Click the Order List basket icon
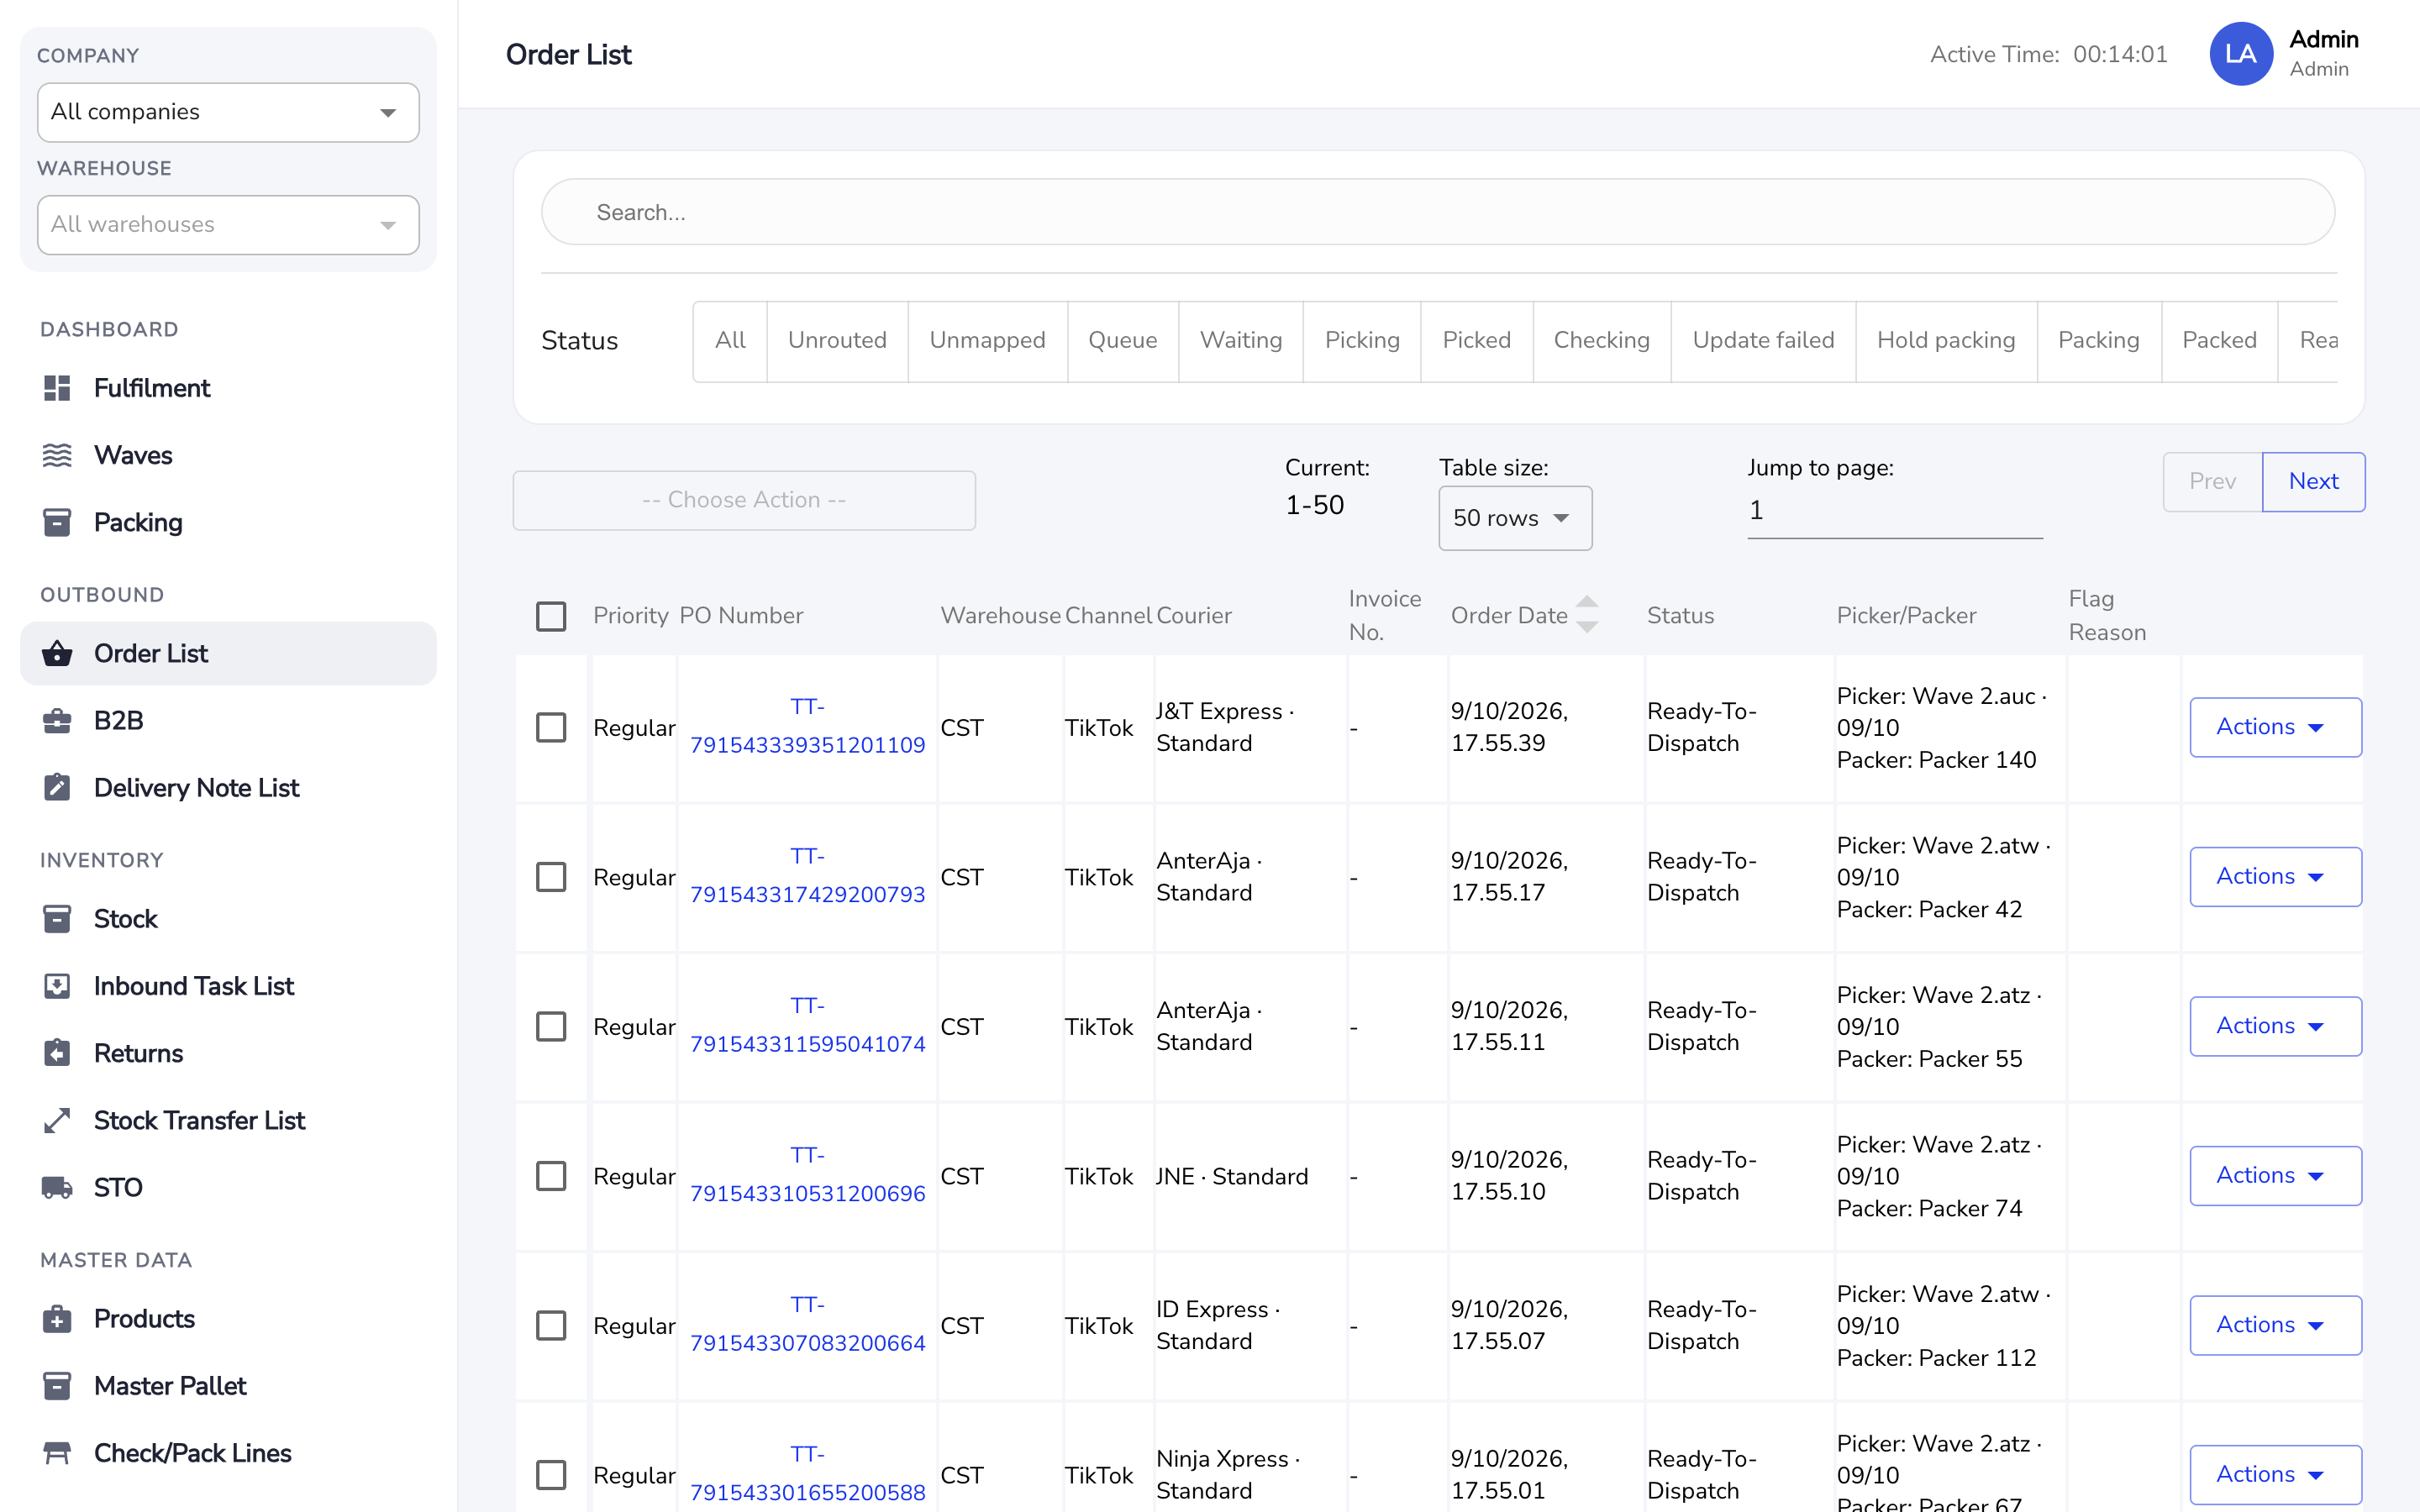This screenshot has width=2420, height=1512. 57,653
